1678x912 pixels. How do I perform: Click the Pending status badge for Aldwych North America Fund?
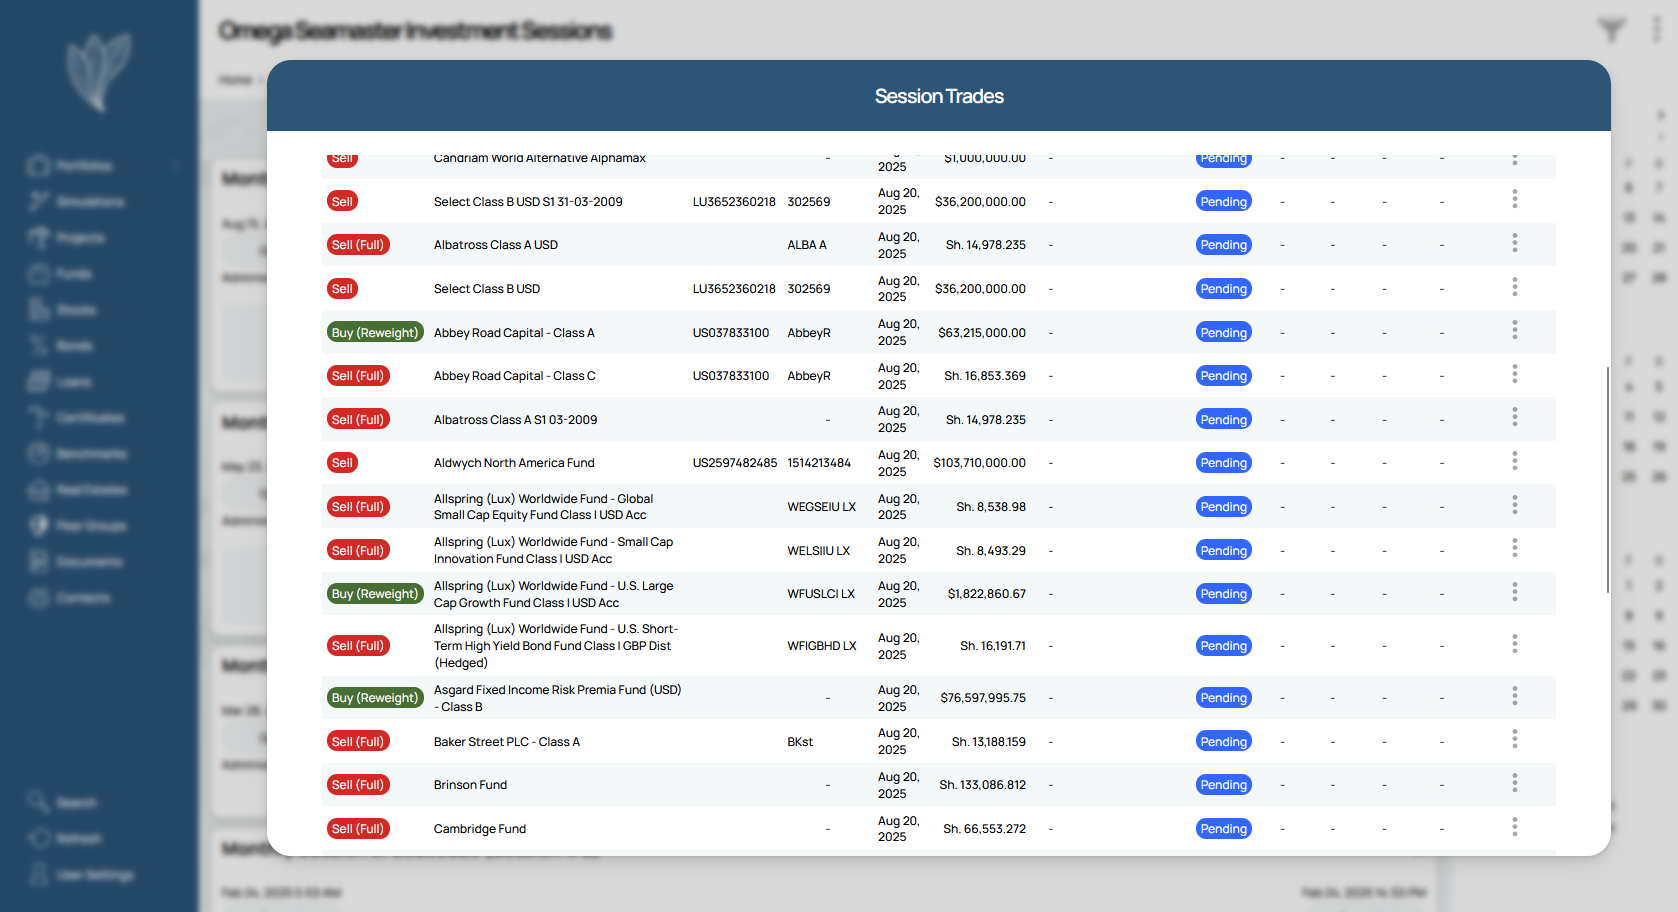tap(1223, 463)
